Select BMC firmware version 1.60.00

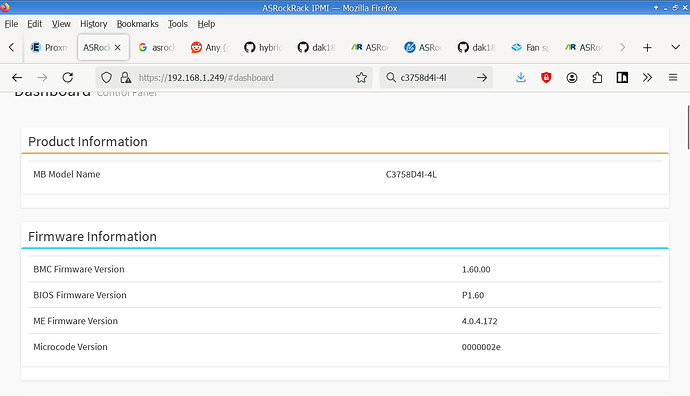coord(476,269)
